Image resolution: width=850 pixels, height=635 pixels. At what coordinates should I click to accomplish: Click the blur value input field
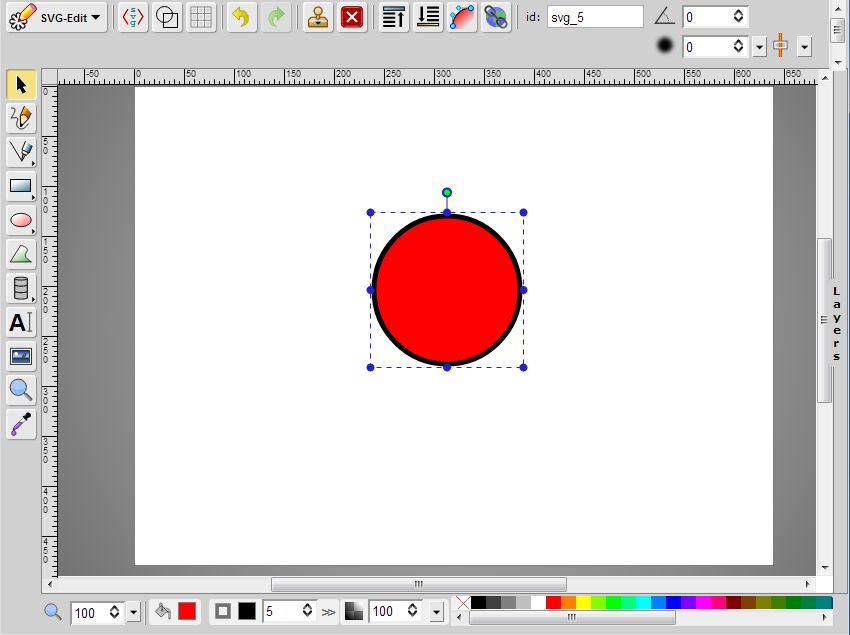(x=707, y=47)
